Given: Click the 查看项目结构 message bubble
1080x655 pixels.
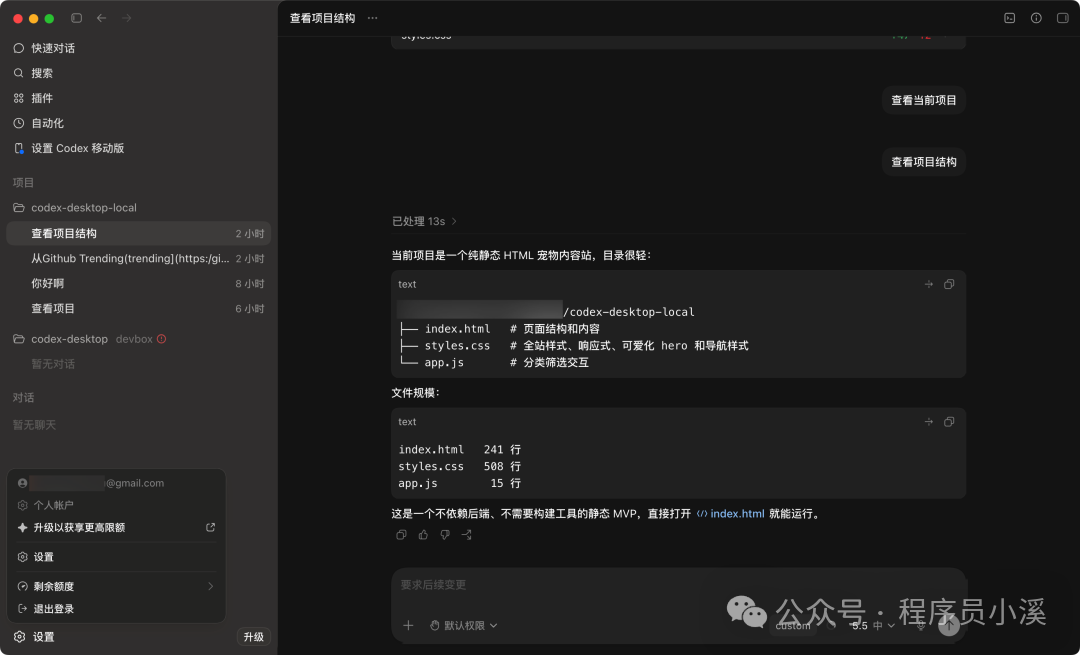Looking at the screenshot, I should click(x=924, y=162).
